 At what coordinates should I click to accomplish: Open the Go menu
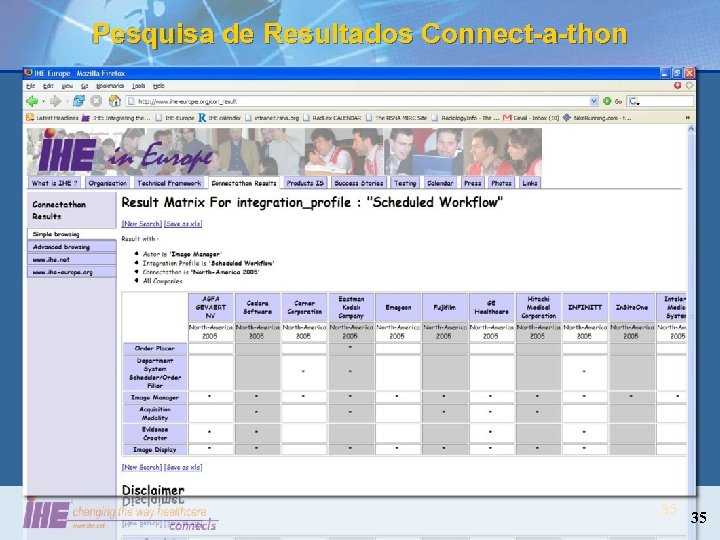(x=84, y=86)
